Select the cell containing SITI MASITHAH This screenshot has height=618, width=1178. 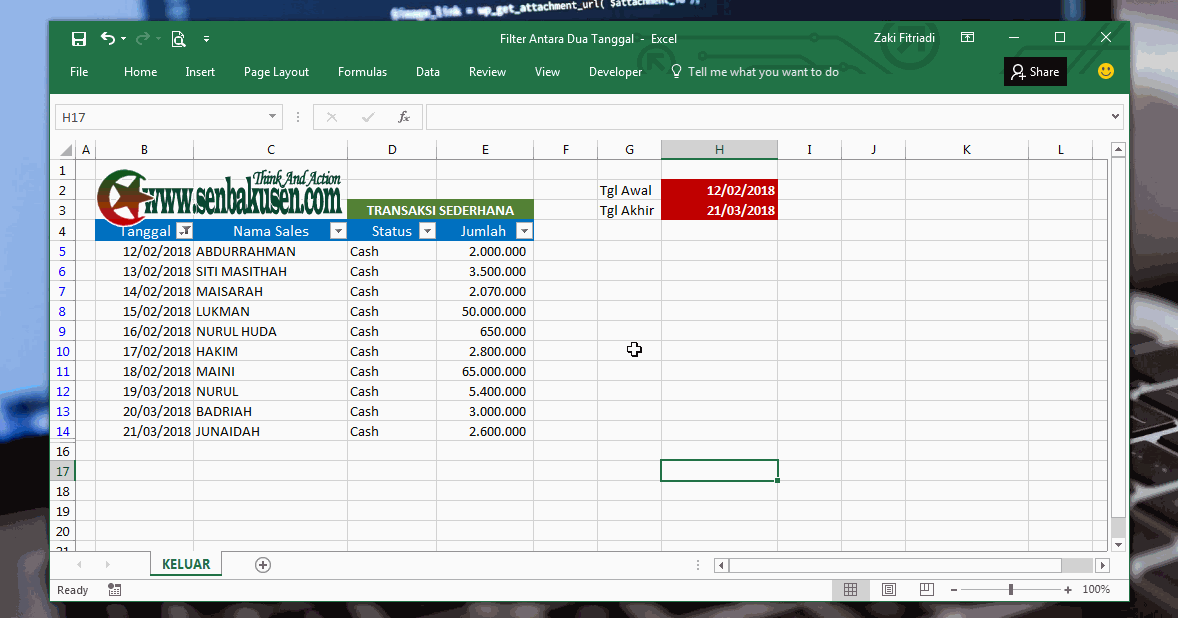270,272
